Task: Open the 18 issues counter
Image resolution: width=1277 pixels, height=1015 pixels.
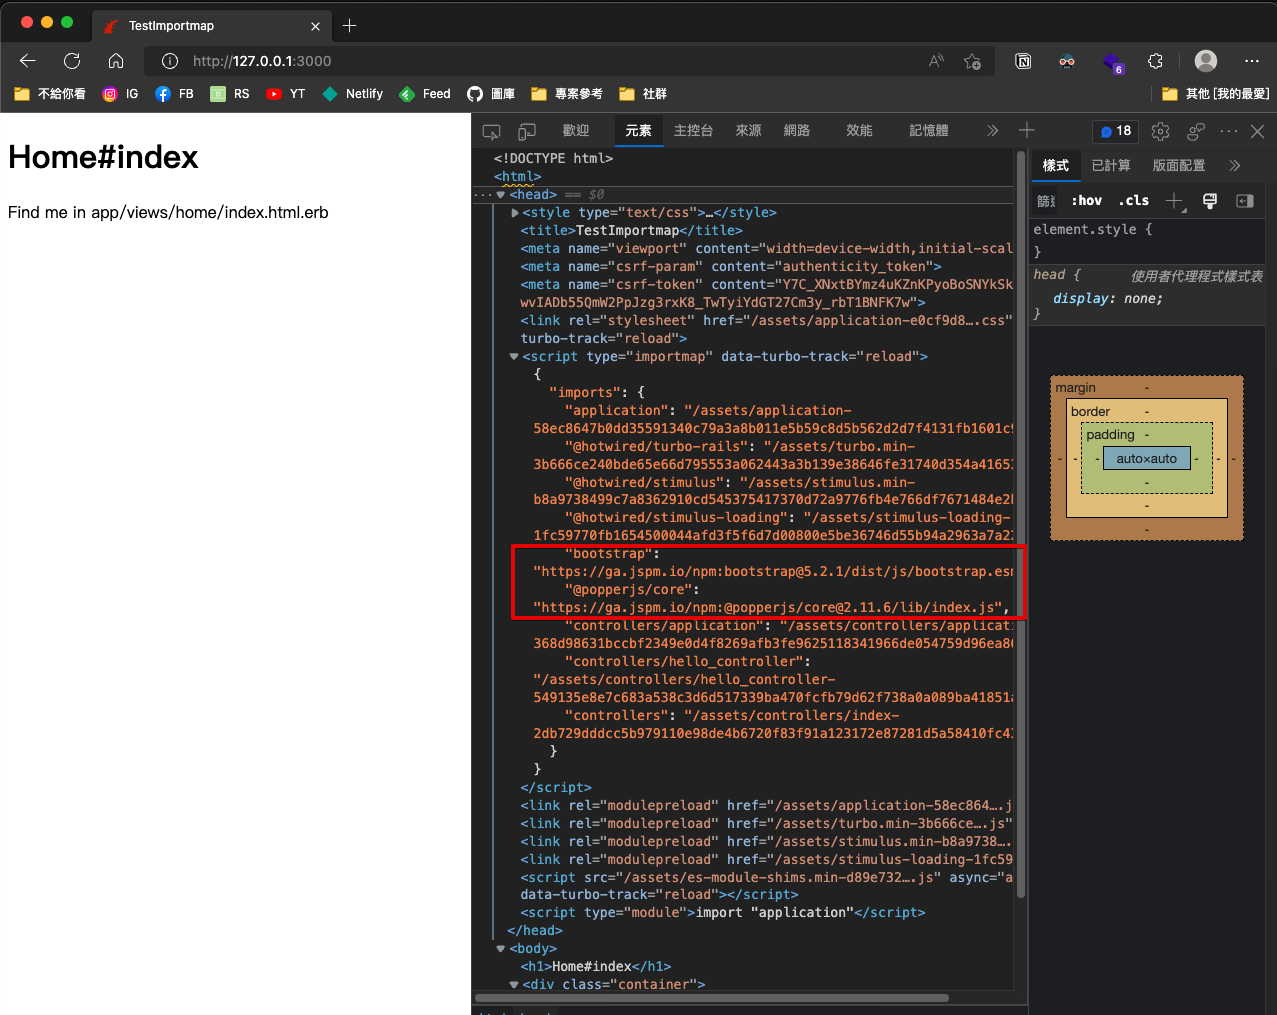Action: tap(1116, 131)
